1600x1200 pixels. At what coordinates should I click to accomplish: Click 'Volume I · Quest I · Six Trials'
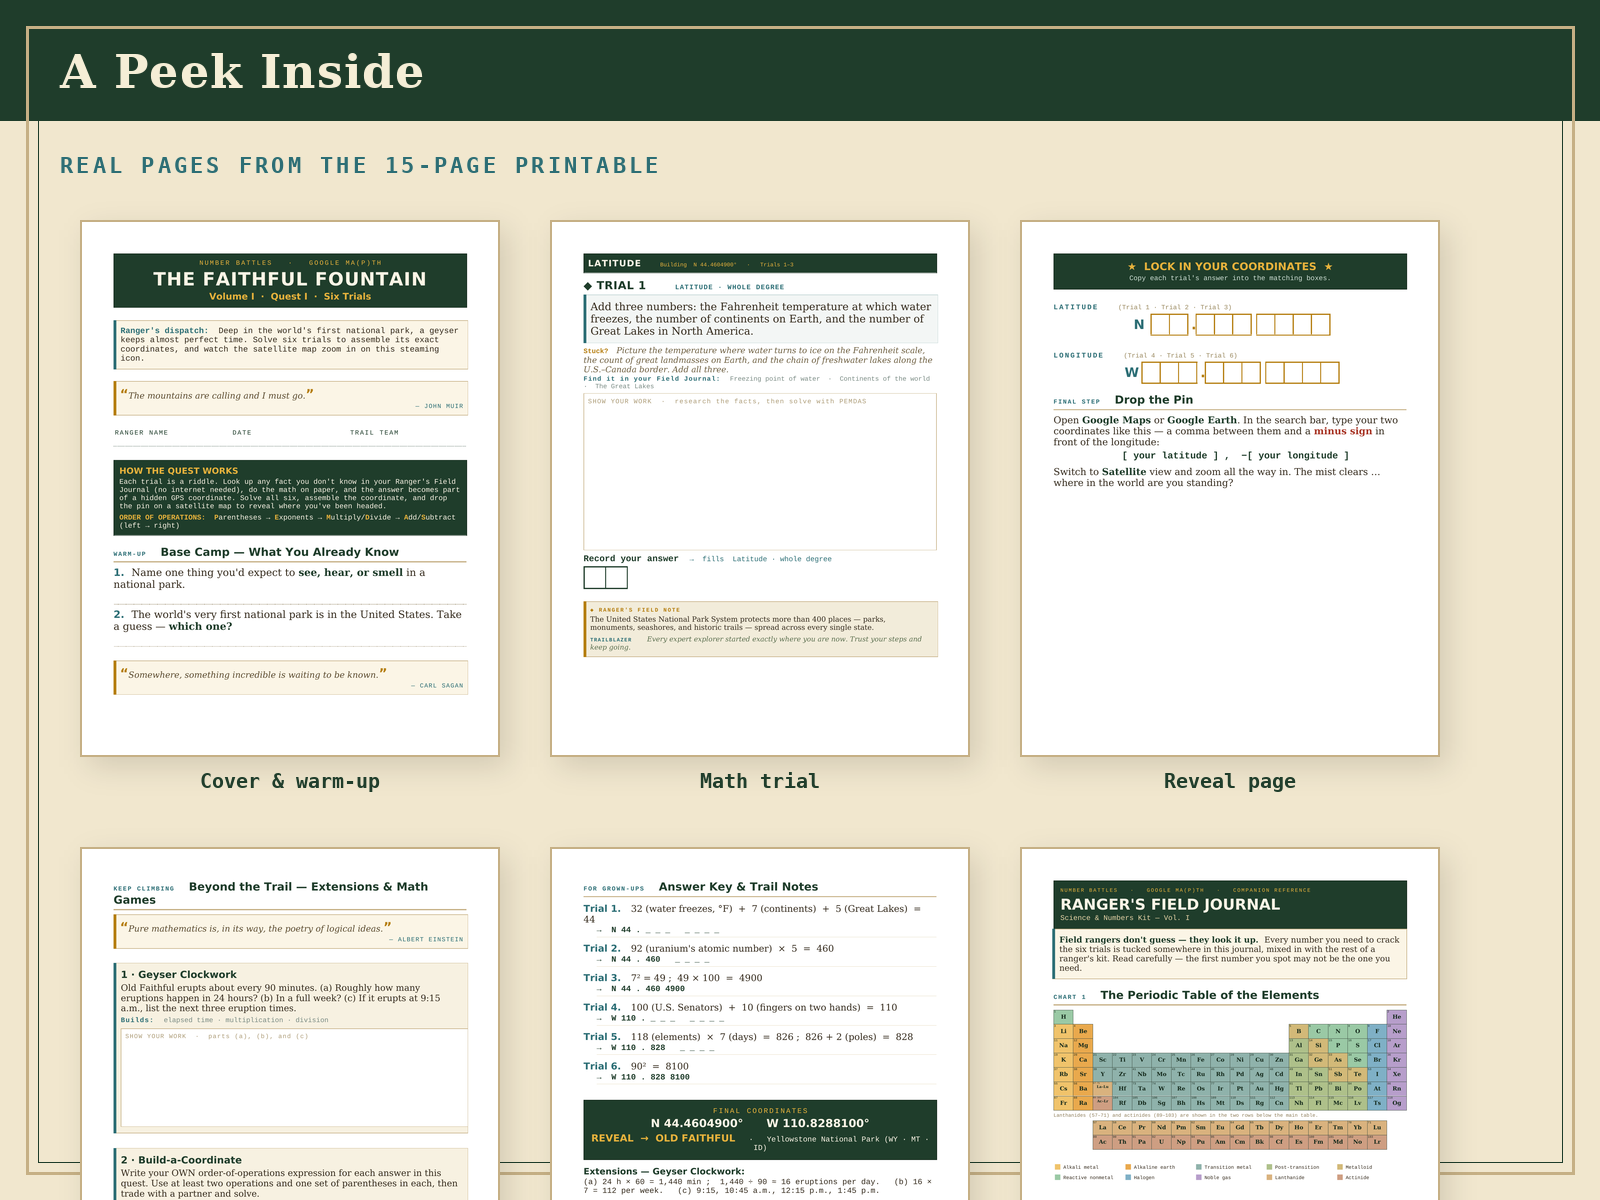290,296
